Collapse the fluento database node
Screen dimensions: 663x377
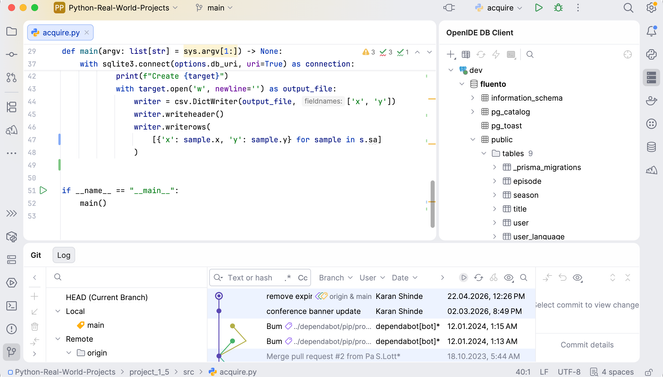click(x=462, y=84)
